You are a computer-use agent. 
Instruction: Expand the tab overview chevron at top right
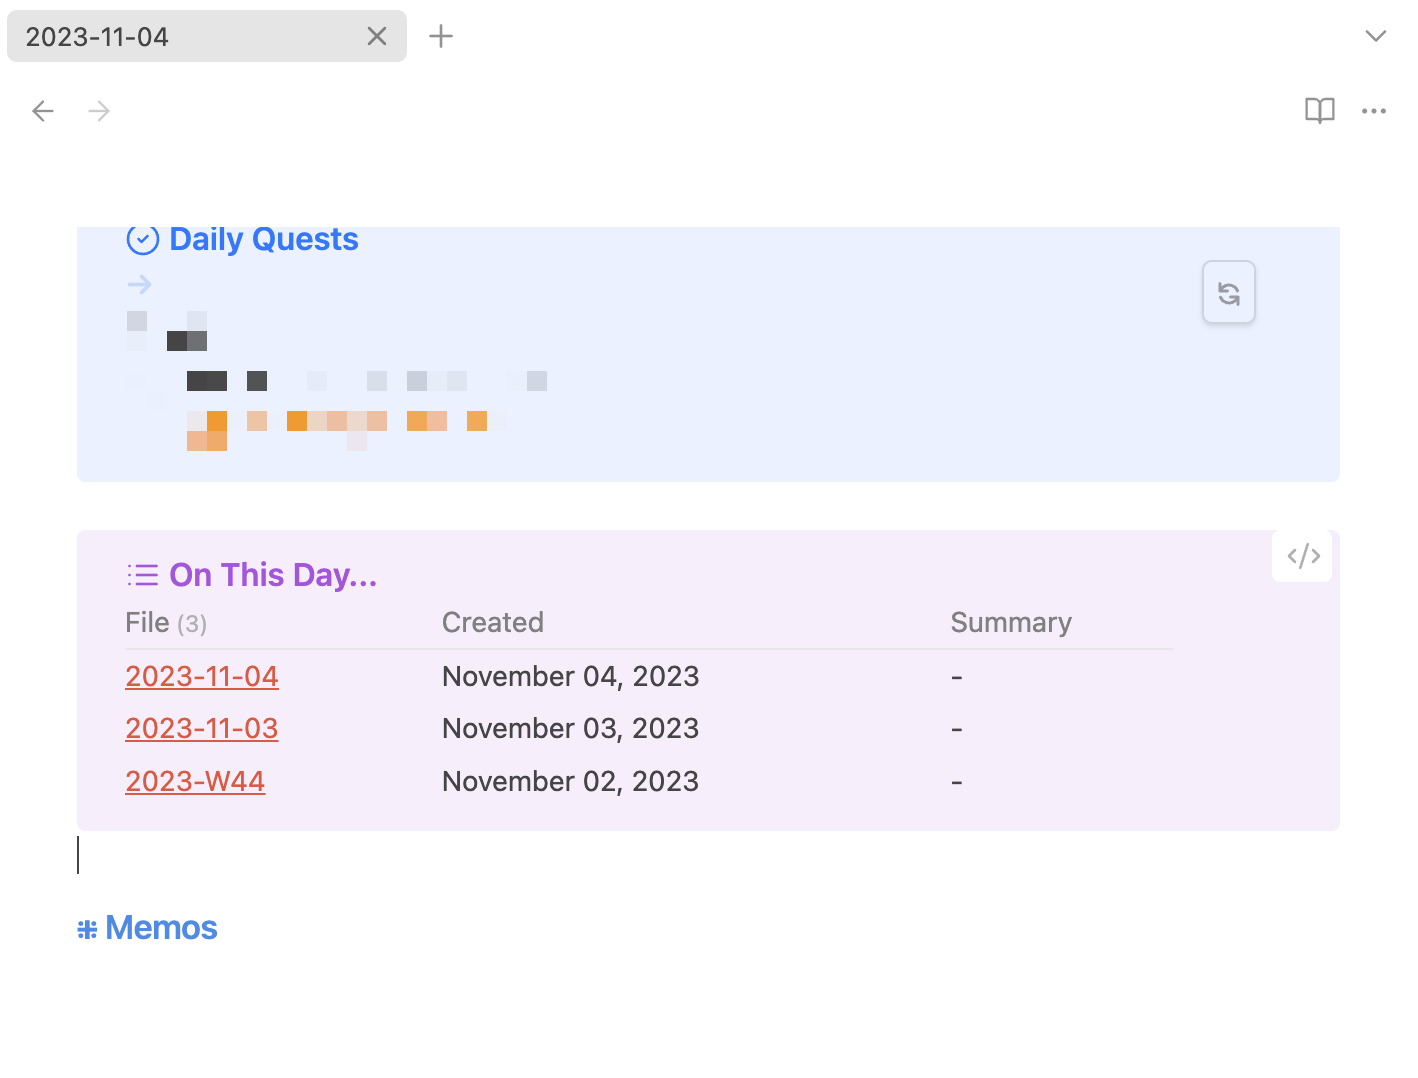1376,36
